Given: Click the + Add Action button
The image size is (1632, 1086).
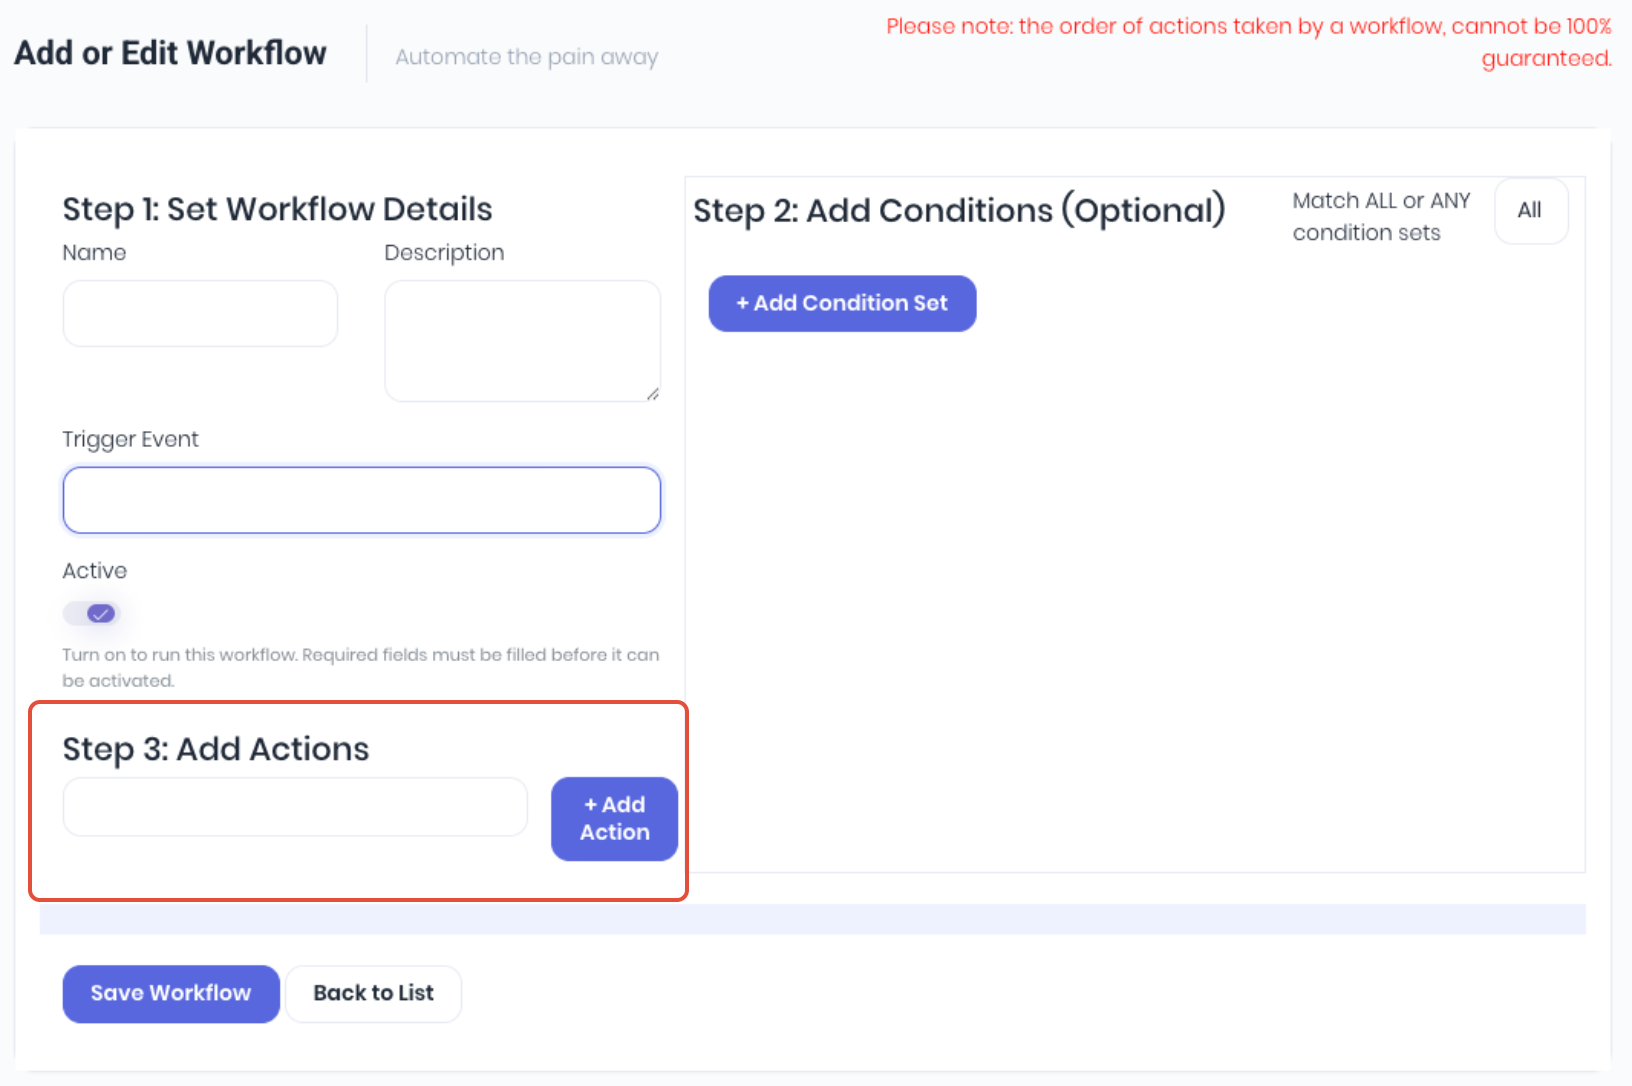Looking at the screenshot, I should 614,818.
